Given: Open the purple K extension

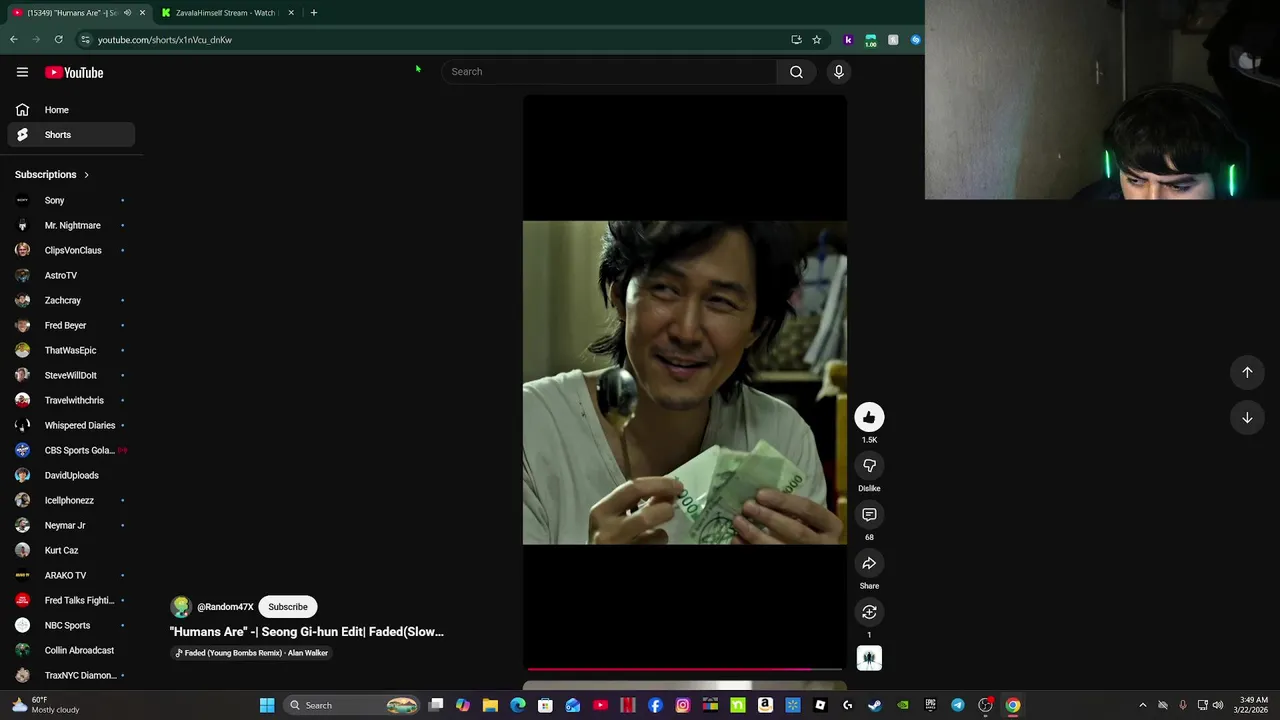Looking at the screenshot, I should tap(848, 40).
